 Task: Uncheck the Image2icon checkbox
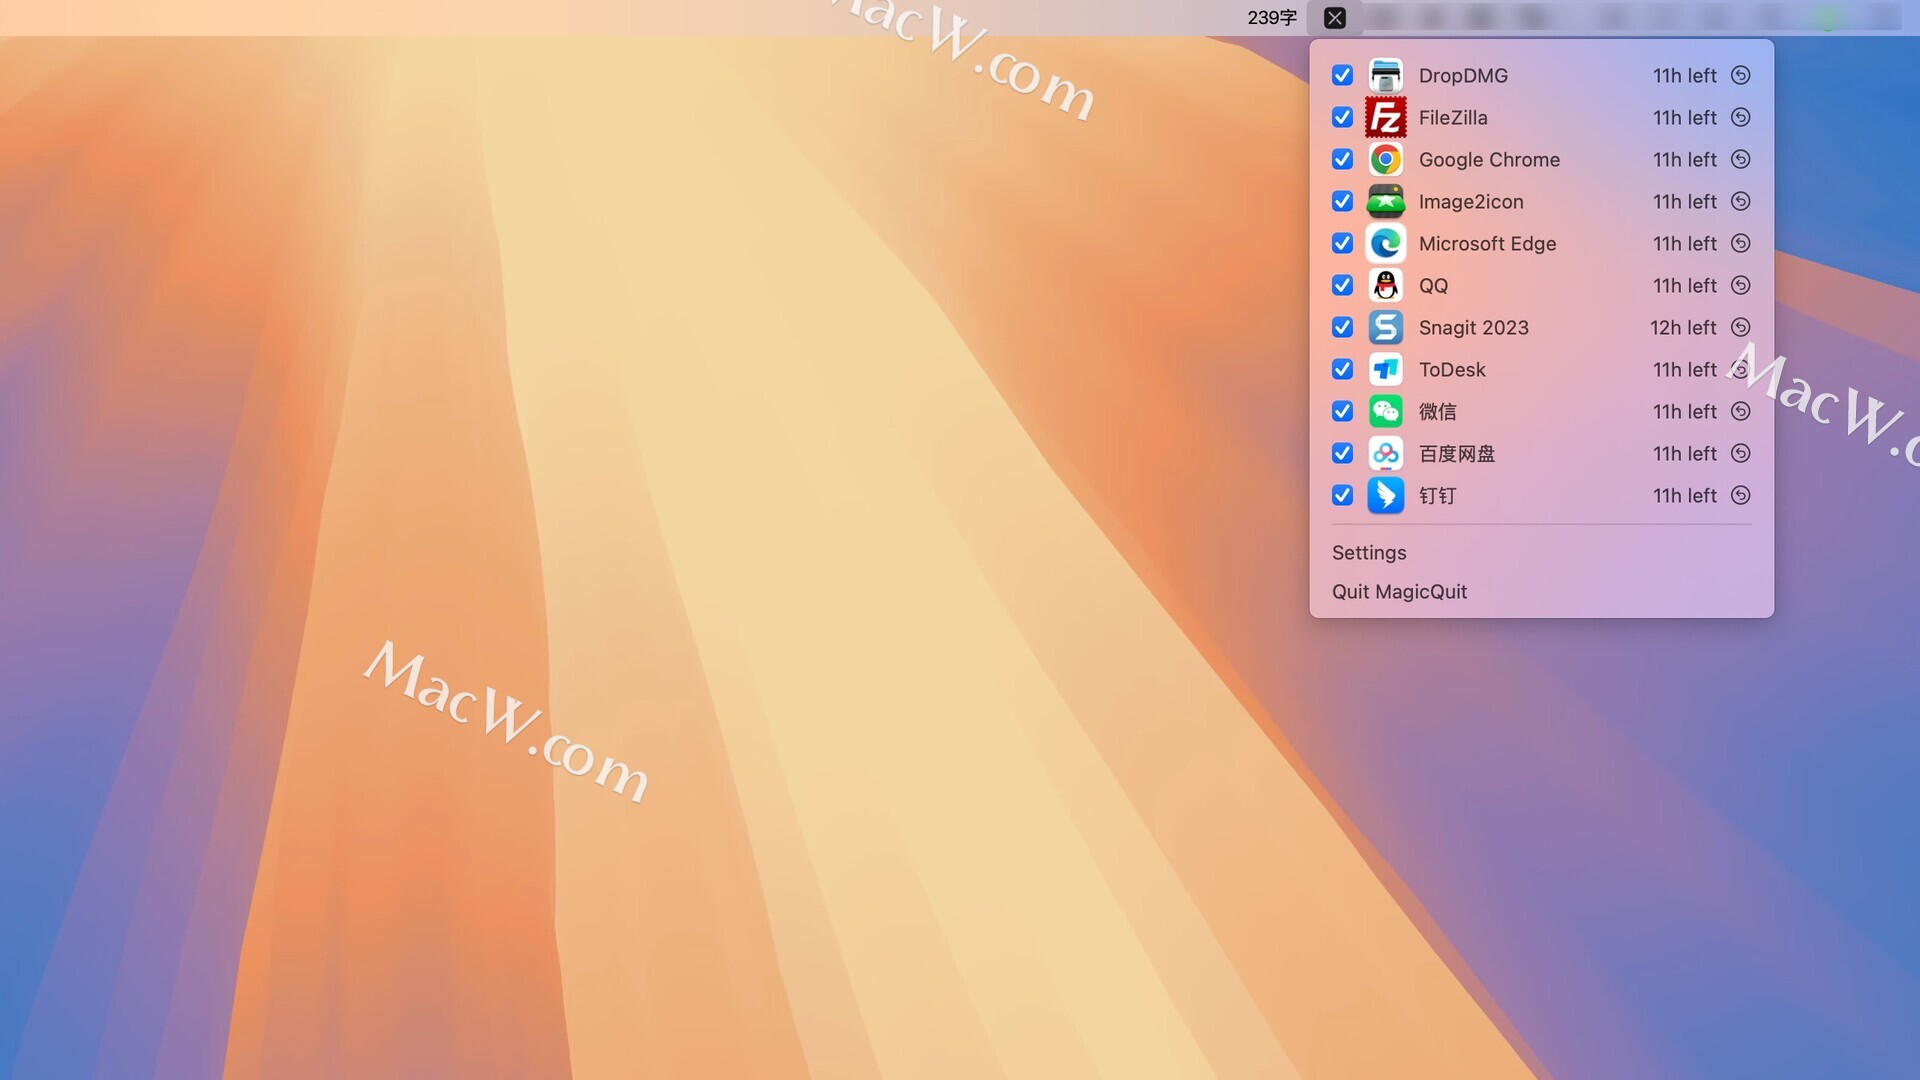pos(1342,201)
